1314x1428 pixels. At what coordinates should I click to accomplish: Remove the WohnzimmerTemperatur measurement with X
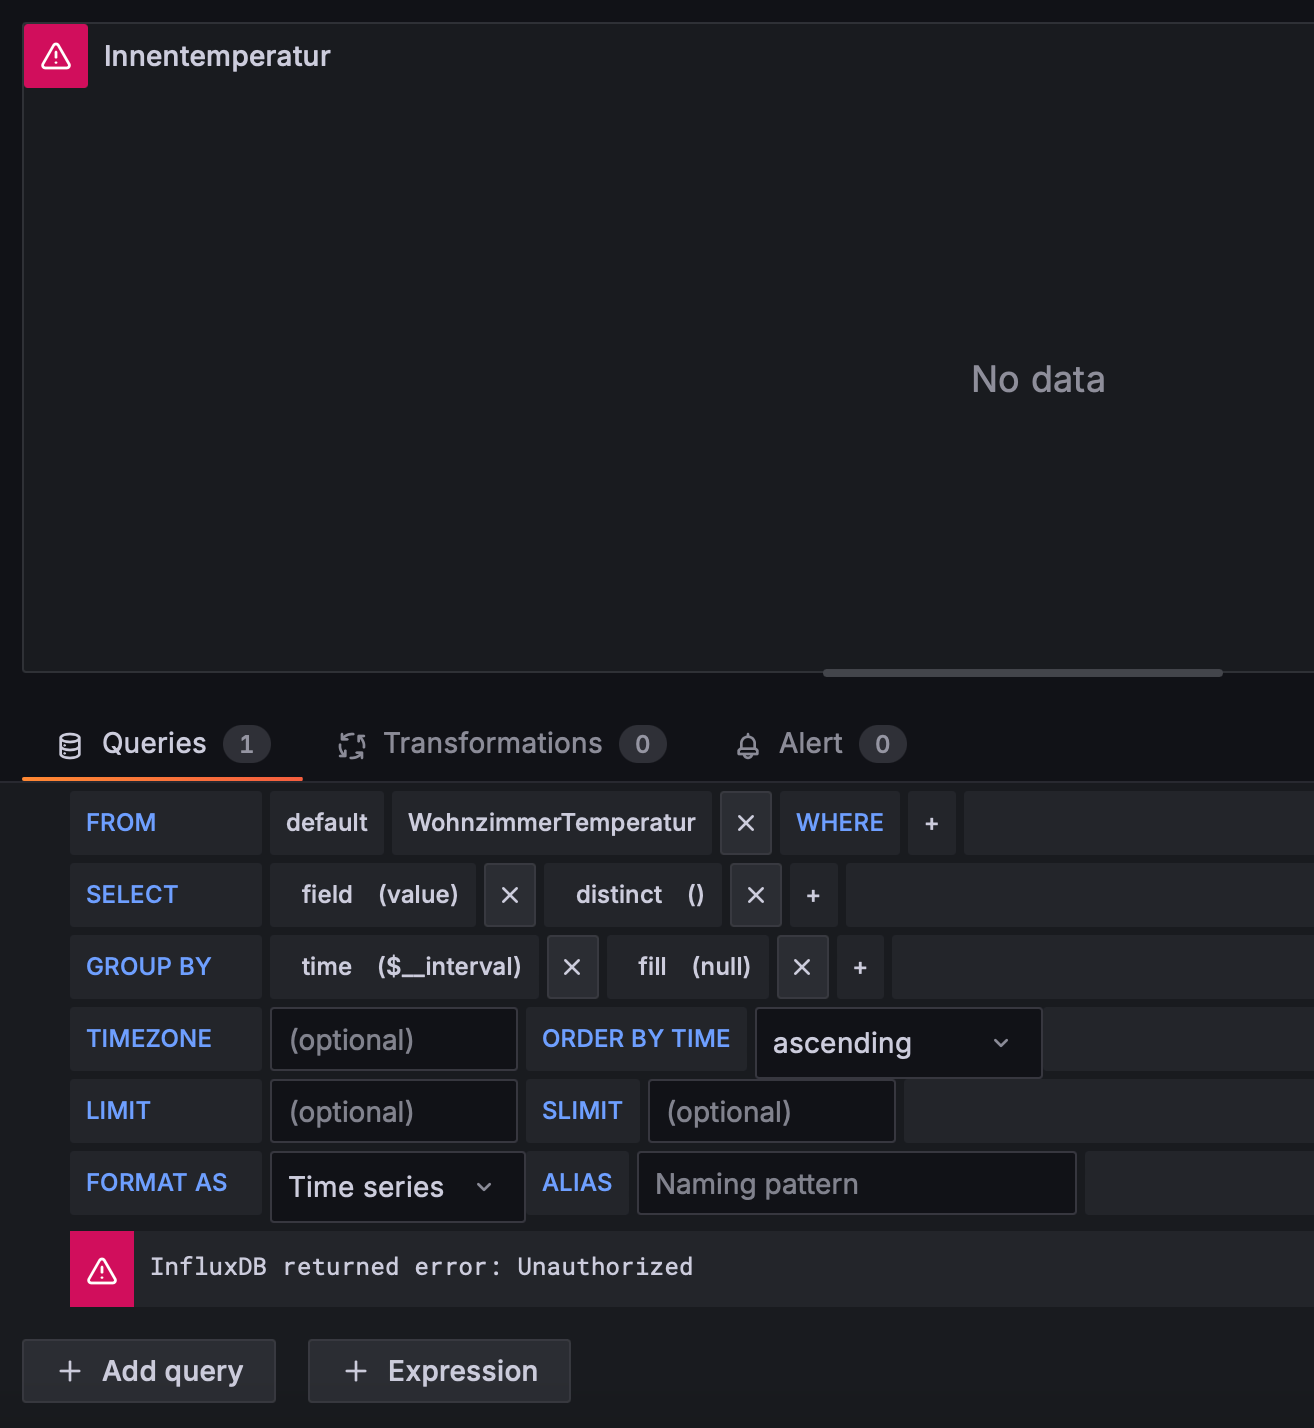tap(746, 823)
